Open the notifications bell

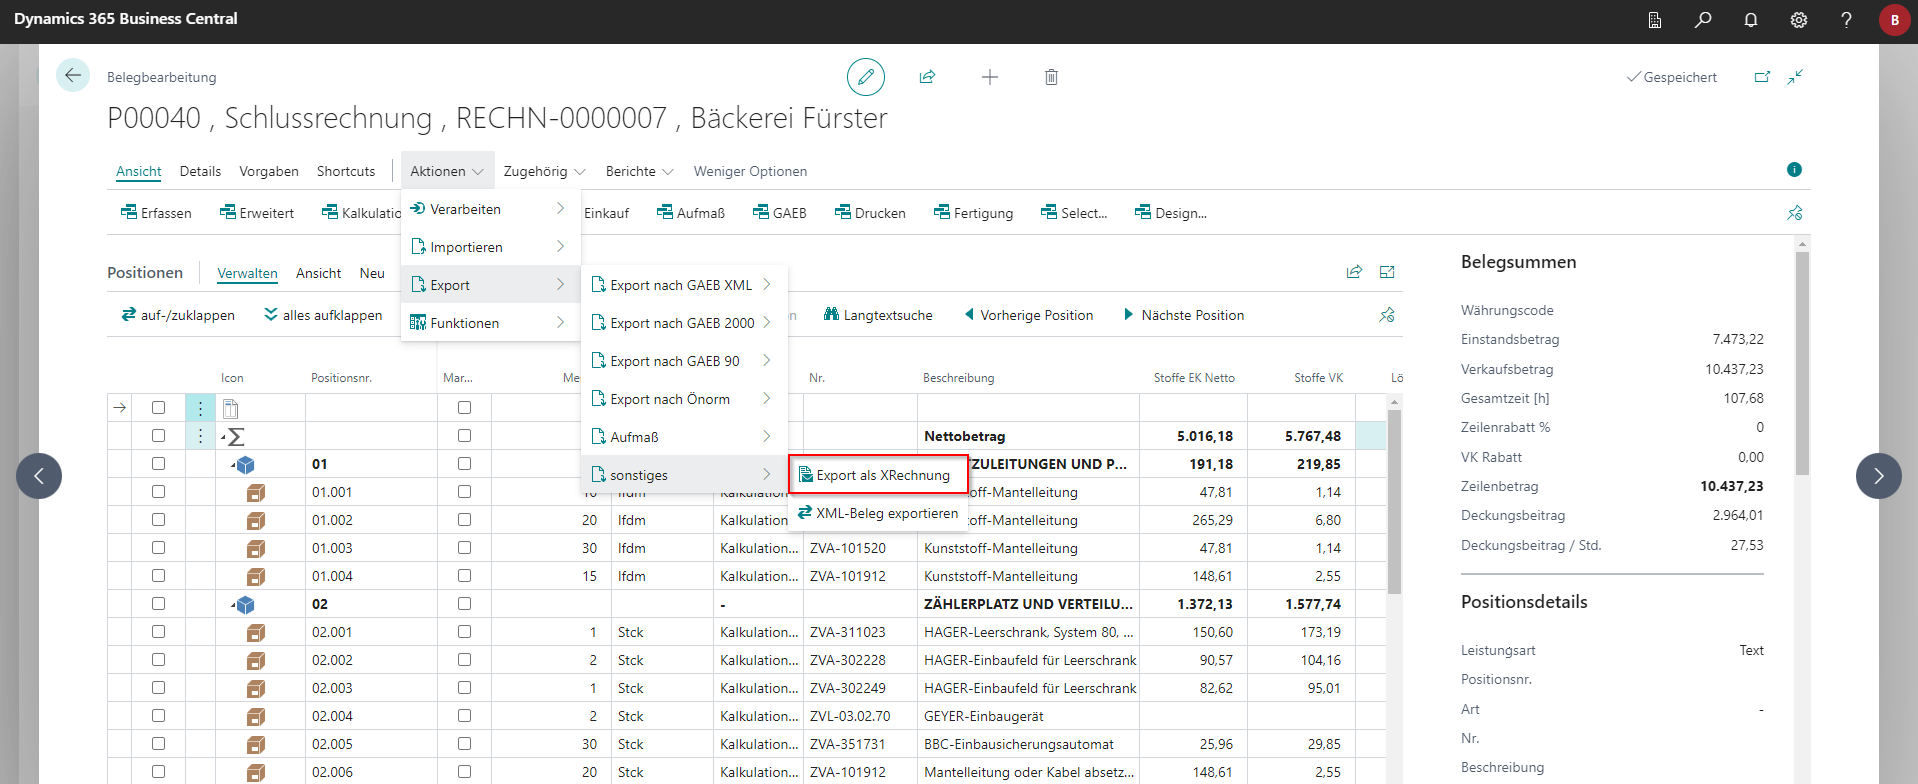click(1751, 20)
